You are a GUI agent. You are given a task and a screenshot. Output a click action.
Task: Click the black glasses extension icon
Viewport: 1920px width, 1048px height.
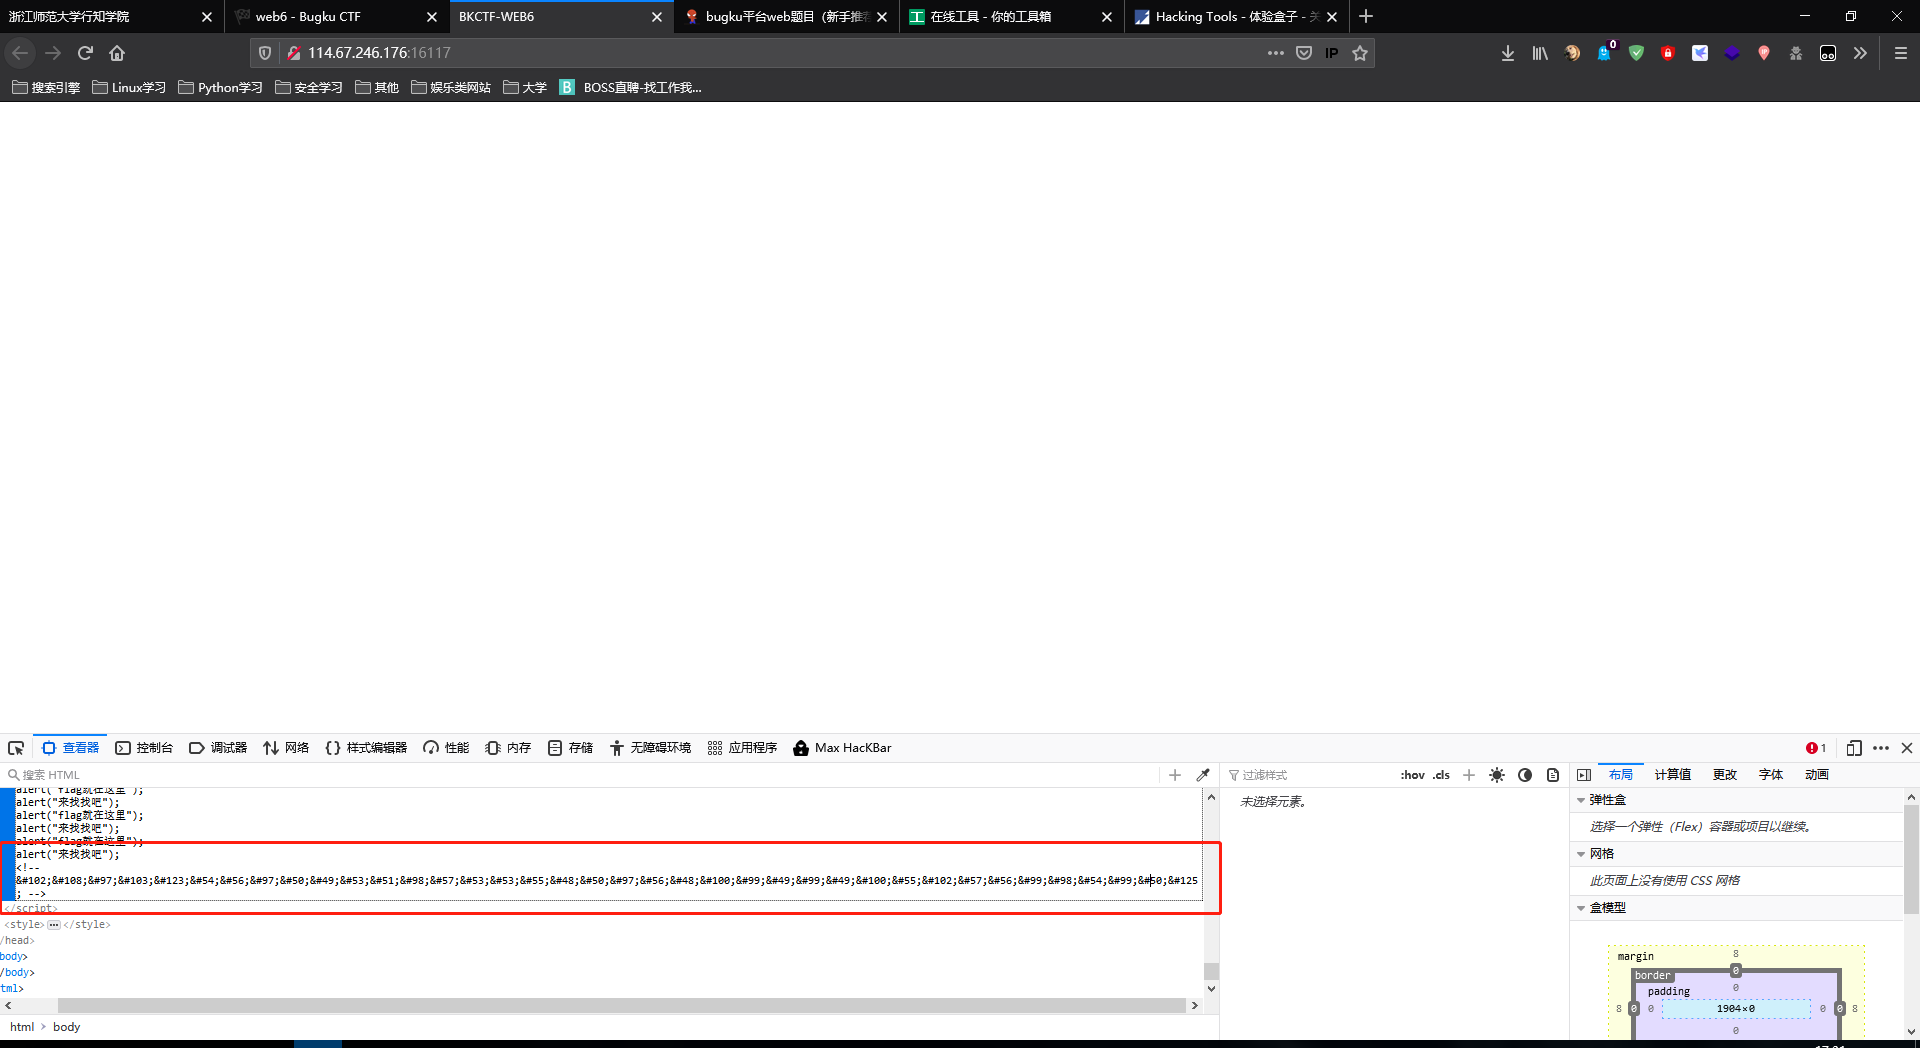coord(1828,53)
